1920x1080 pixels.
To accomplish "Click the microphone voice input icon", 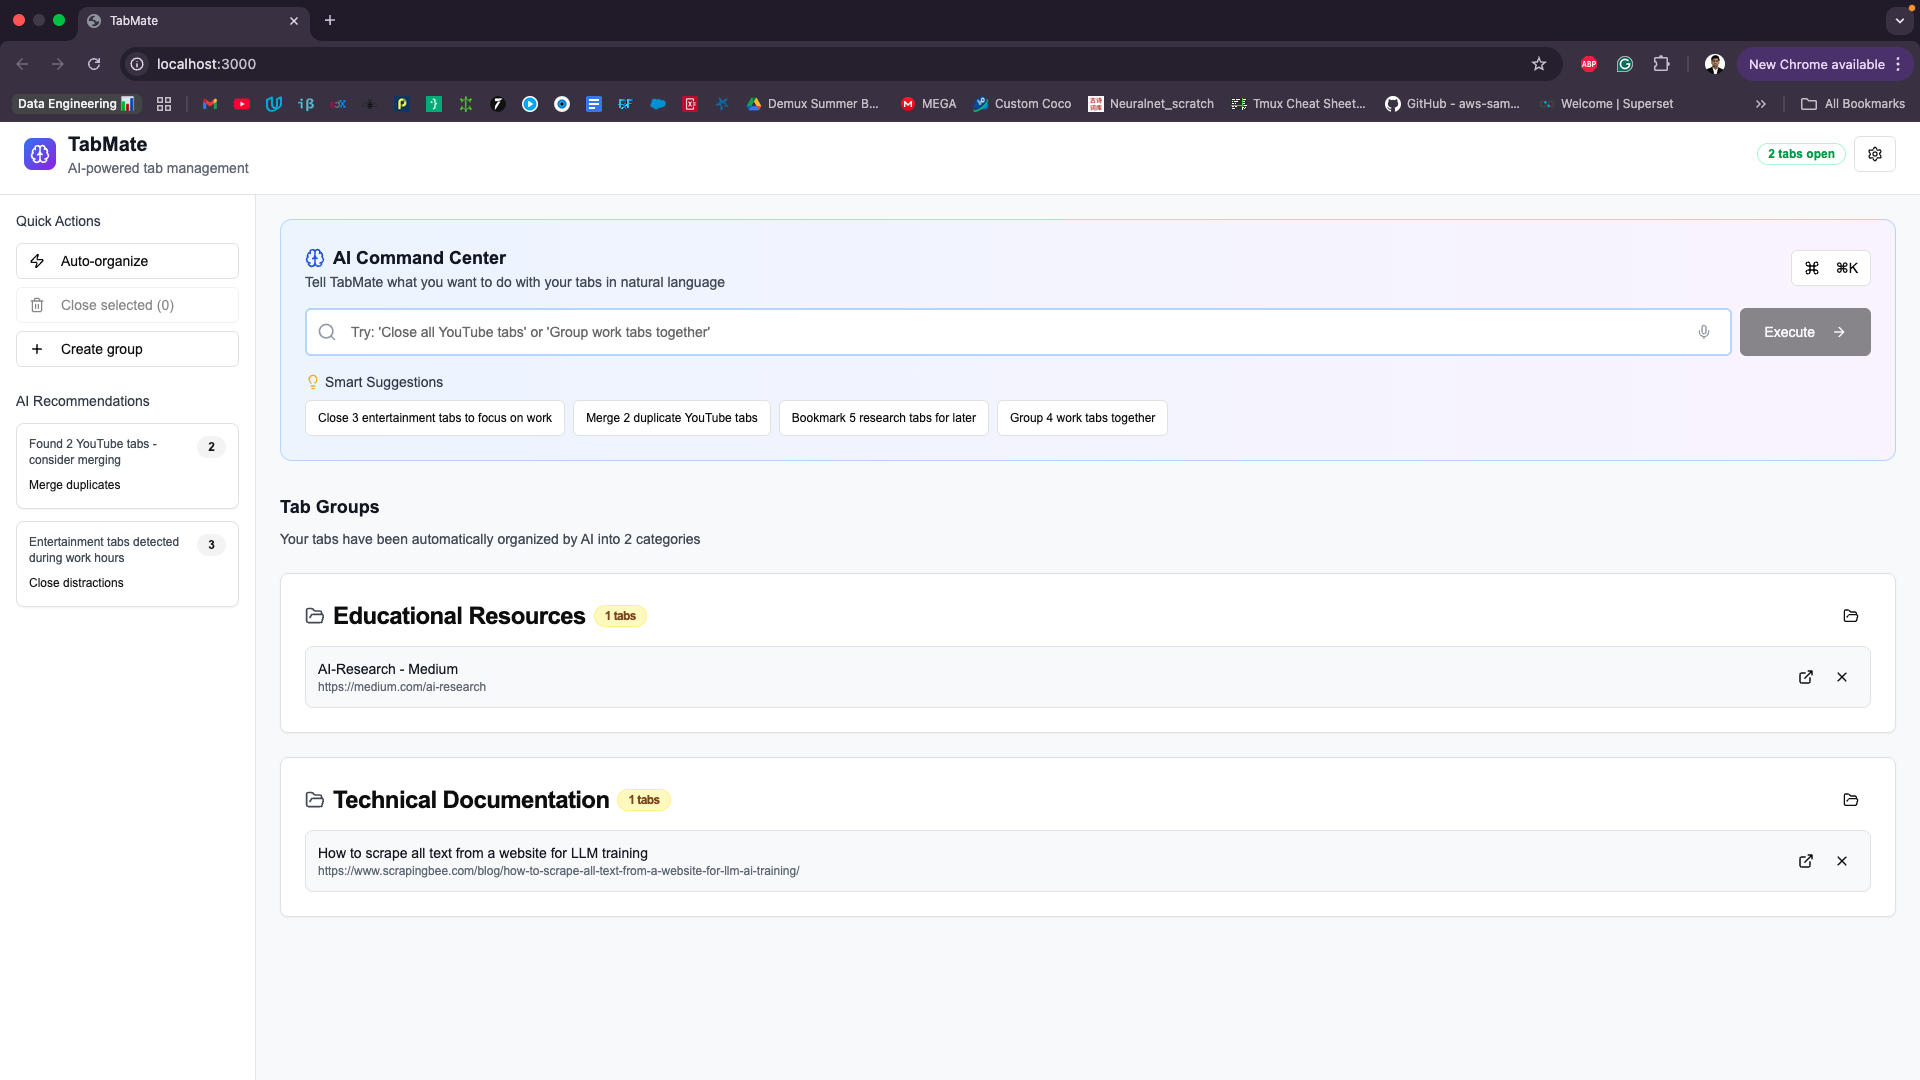I will pos(1704,332).
